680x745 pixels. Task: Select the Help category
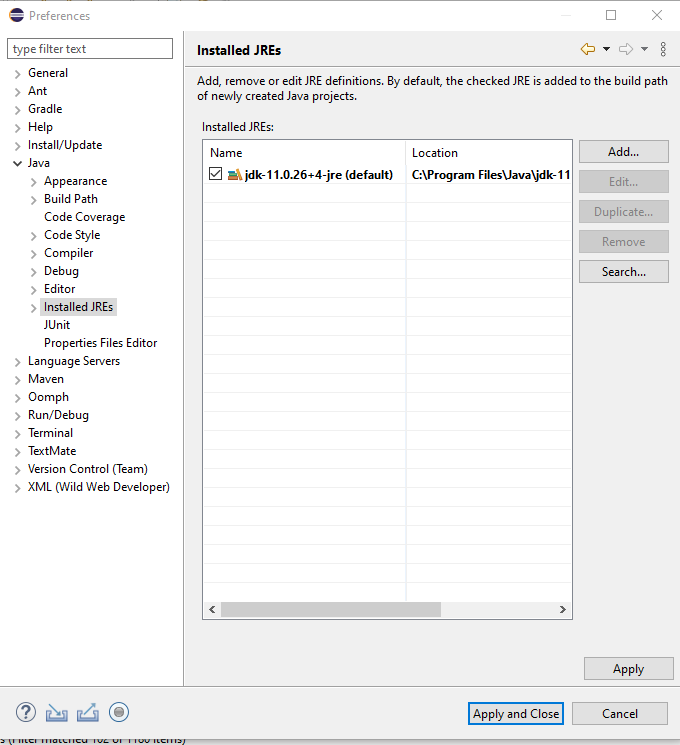[x=40, y=127]
